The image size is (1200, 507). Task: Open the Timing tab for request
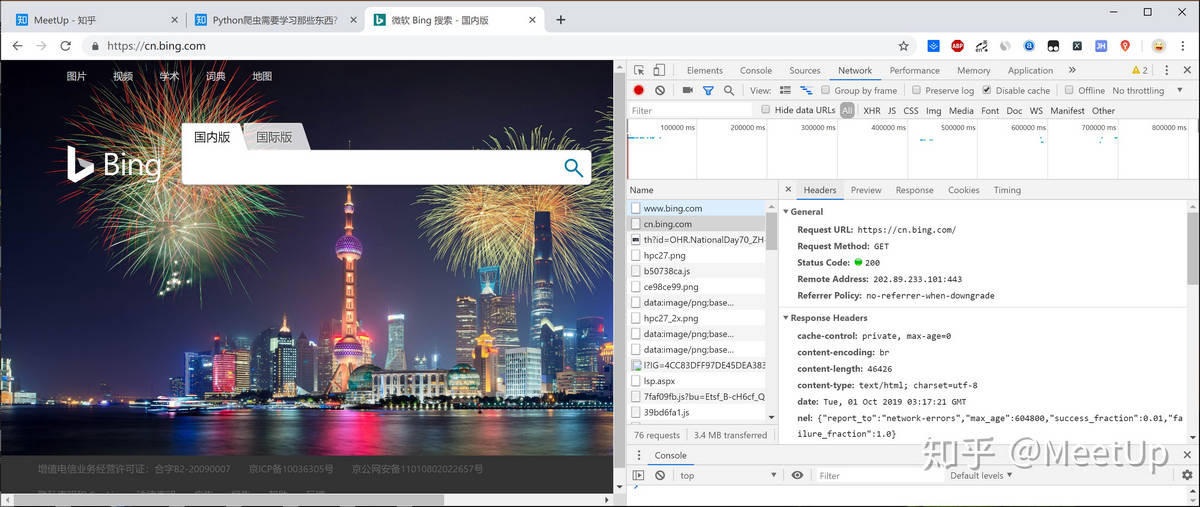click(1007, 190)
